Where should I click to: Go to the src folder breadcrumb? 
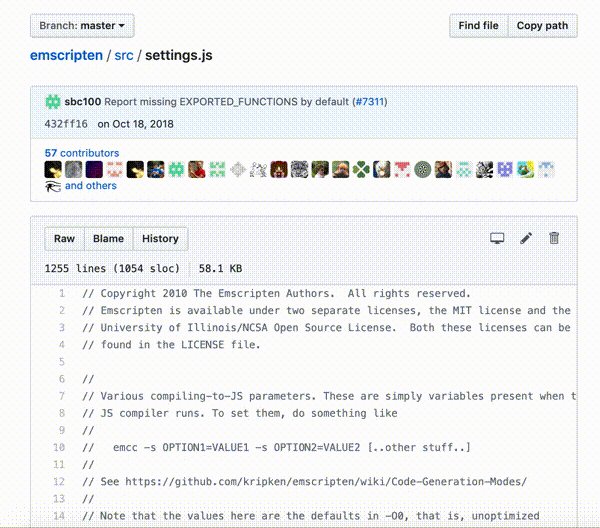124,55
